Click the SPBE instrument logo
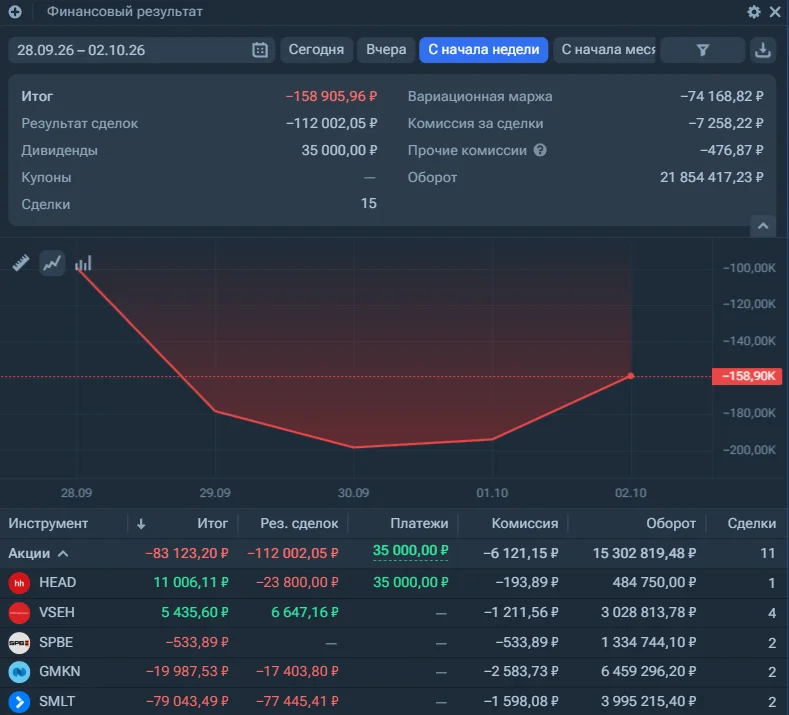Viewport: 789px width, 715px height. [x=19, y=643]
